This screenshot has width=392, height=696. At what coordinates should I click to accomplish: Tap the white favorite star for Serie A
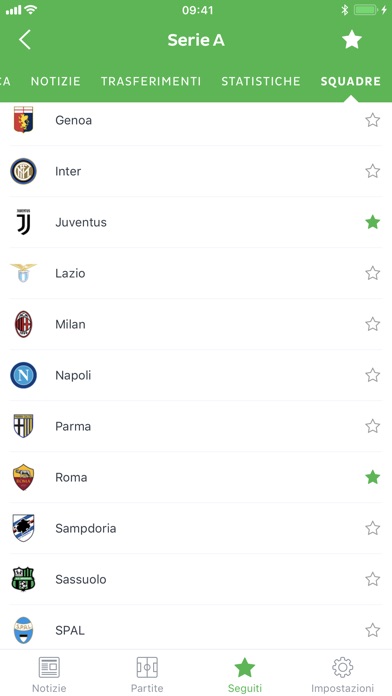352,40
